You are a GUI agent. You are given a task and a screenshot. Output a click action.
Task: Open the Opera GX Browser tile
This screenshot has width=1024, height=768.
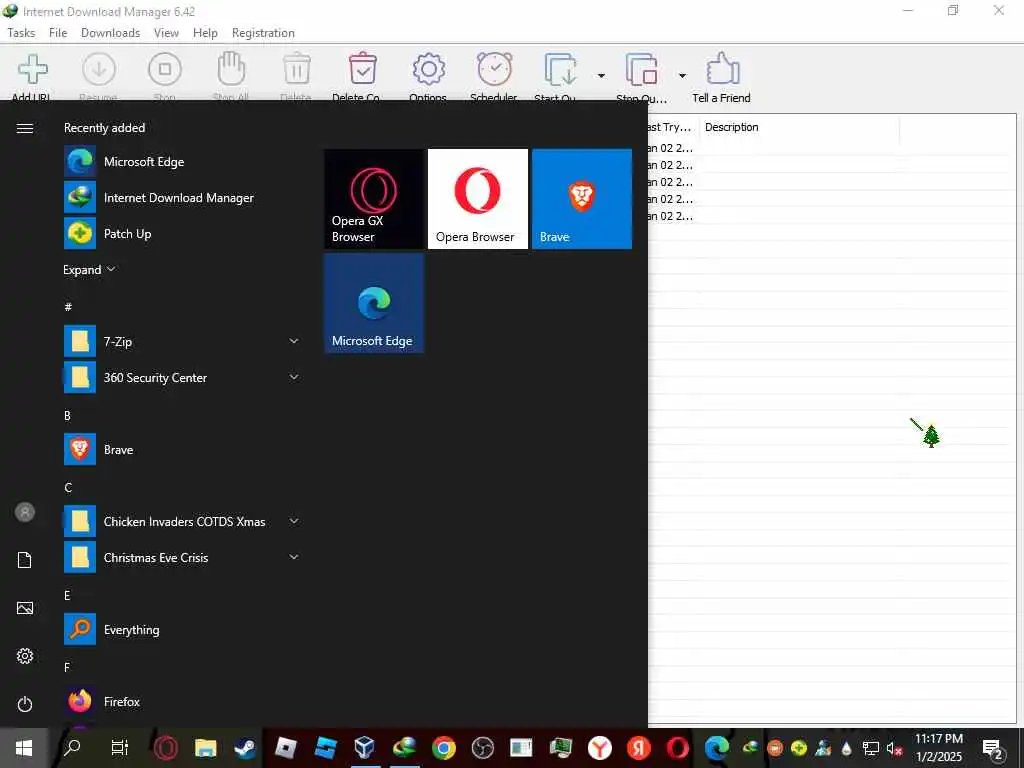(x=374, y=199)
